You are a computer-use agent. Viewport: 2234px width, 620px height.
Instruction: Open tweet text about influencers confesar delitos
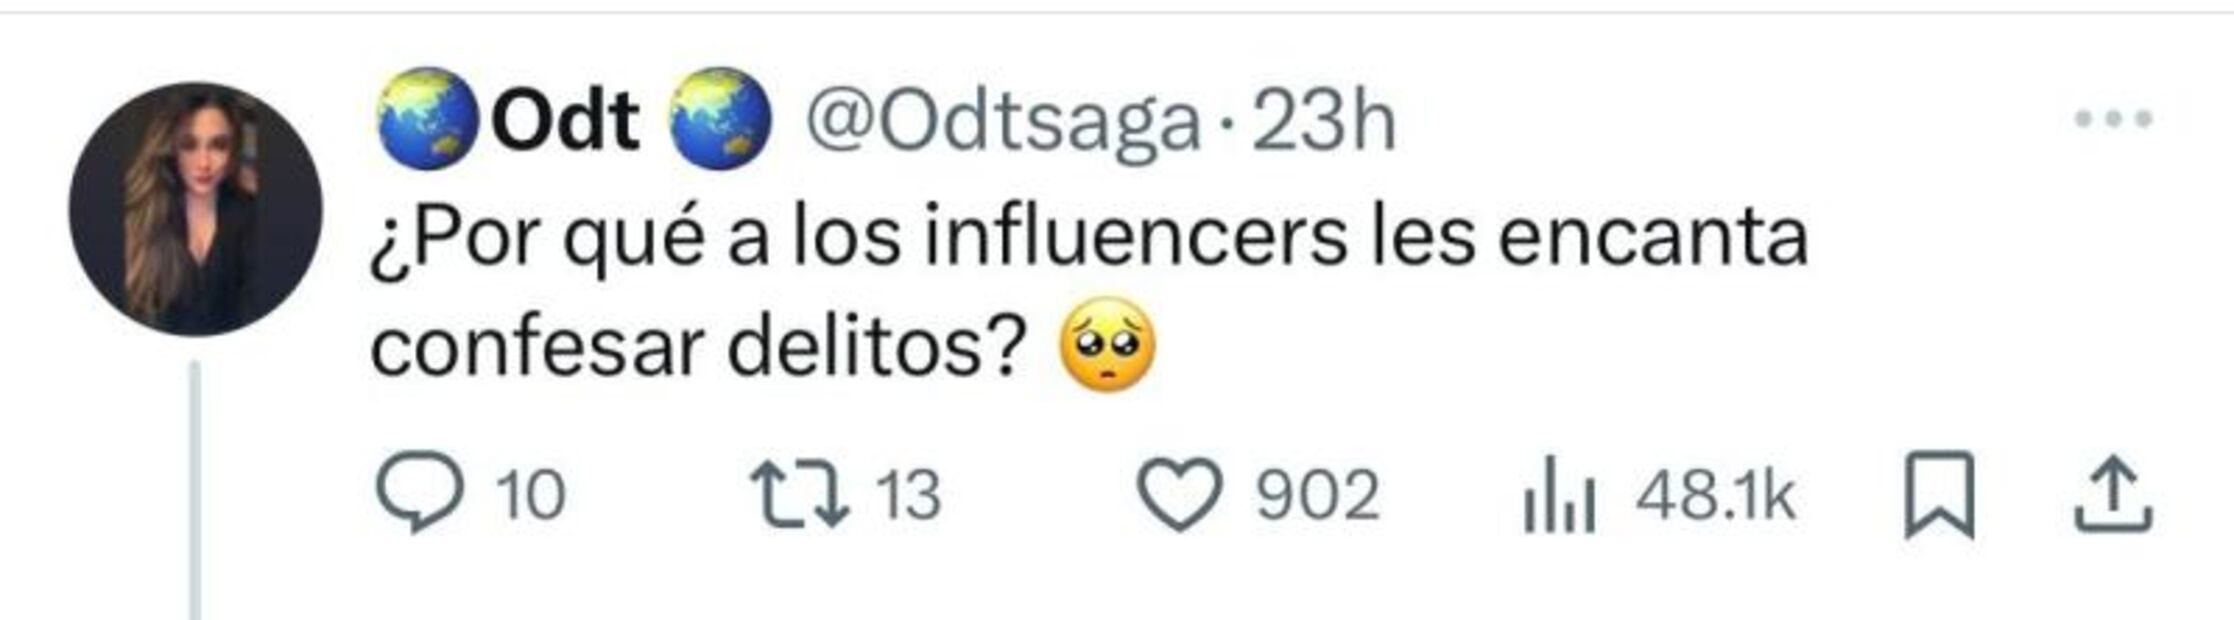(1088, 240)
